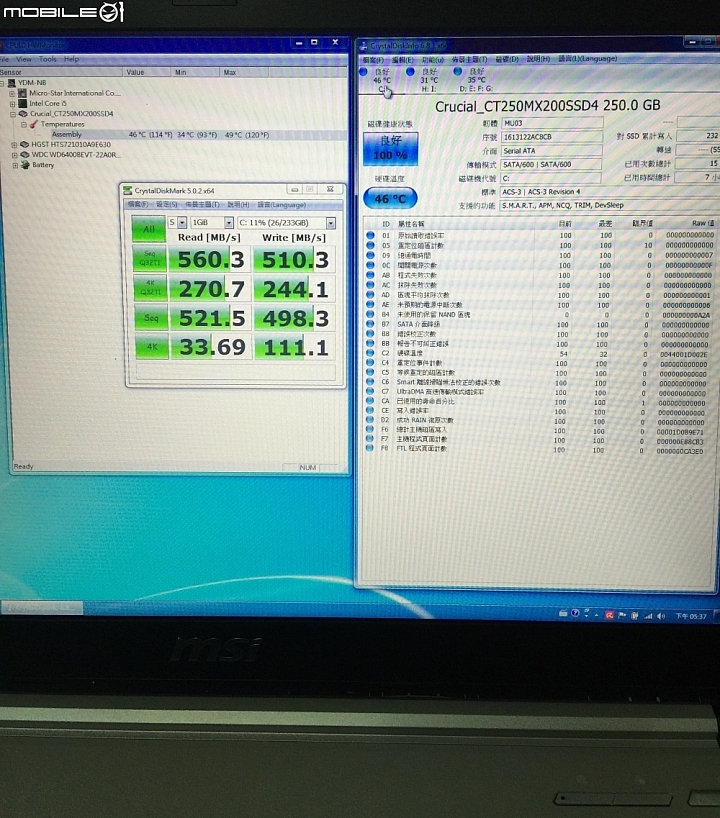Click the Min column header
This screenshot has height=818, width=720.
click(x=195, y=72)
